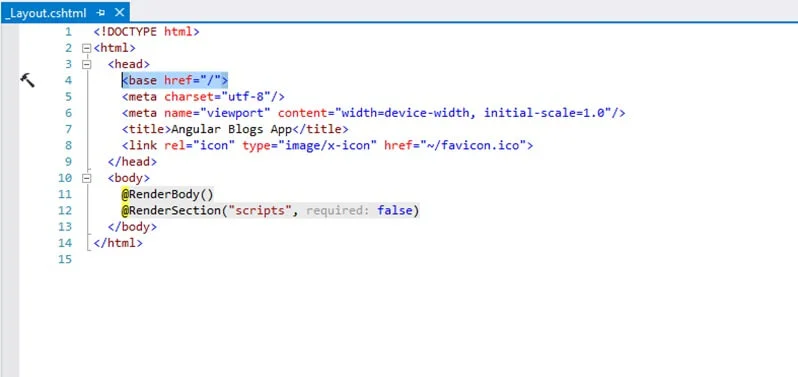Screen dimensions: 798x377
Task: Click the false keyword value
Action: tap(395, 211)
